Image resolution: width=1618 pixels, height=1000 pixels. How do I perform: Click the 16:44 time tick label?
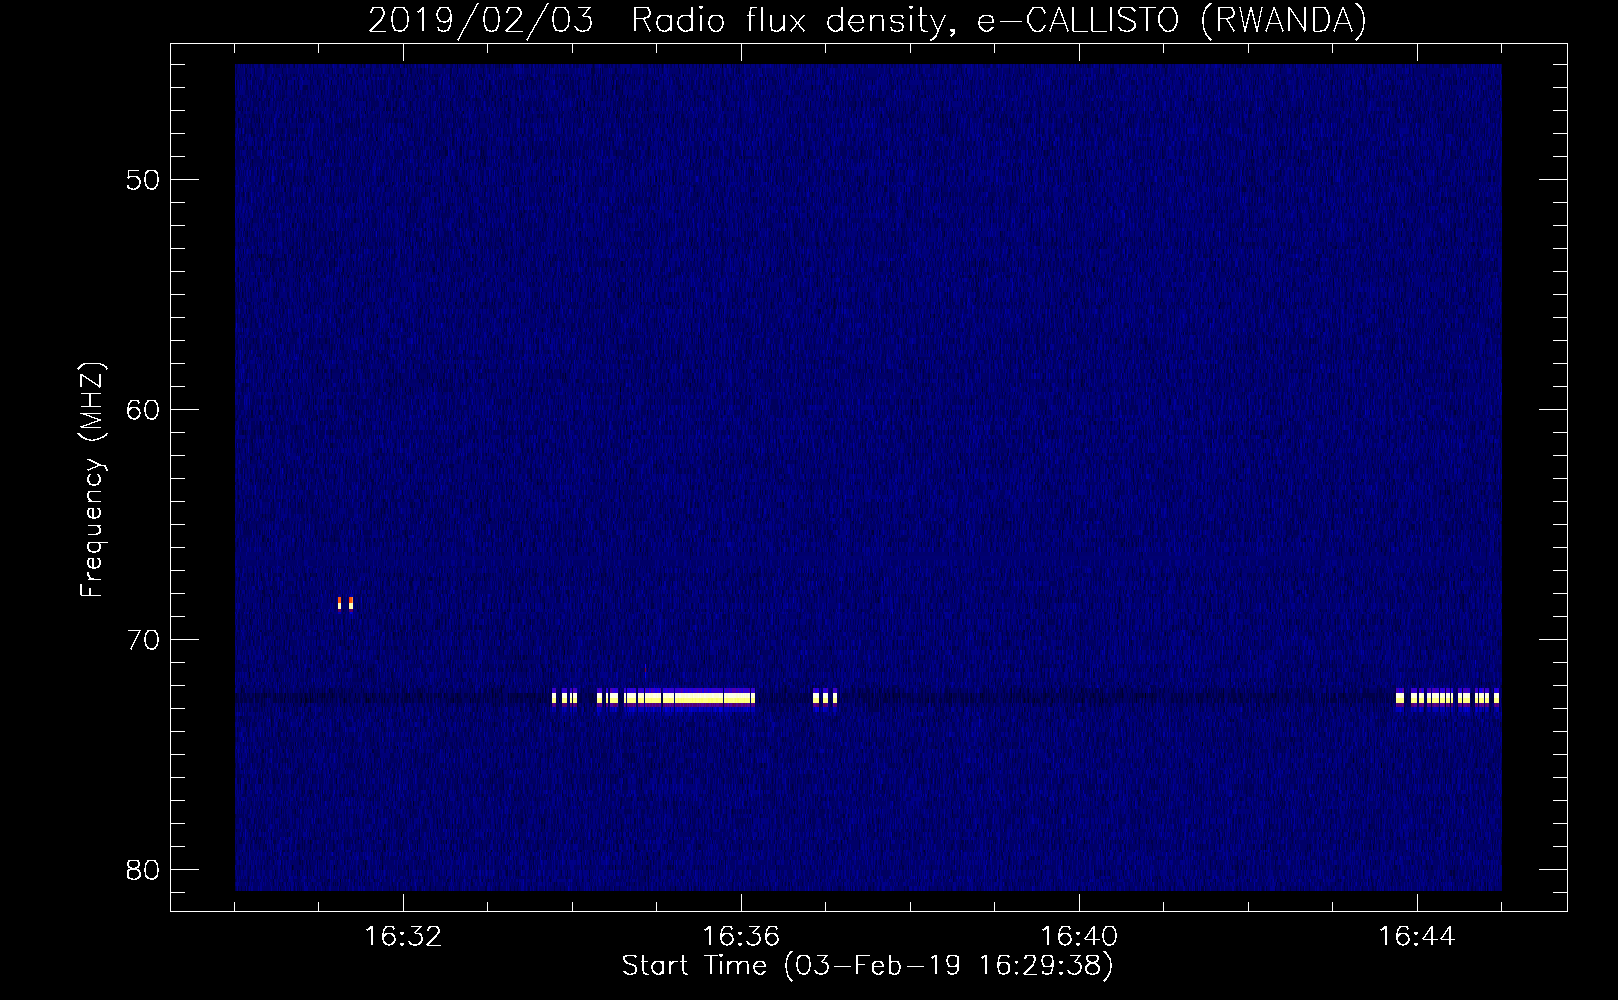tap(1417, 937)
